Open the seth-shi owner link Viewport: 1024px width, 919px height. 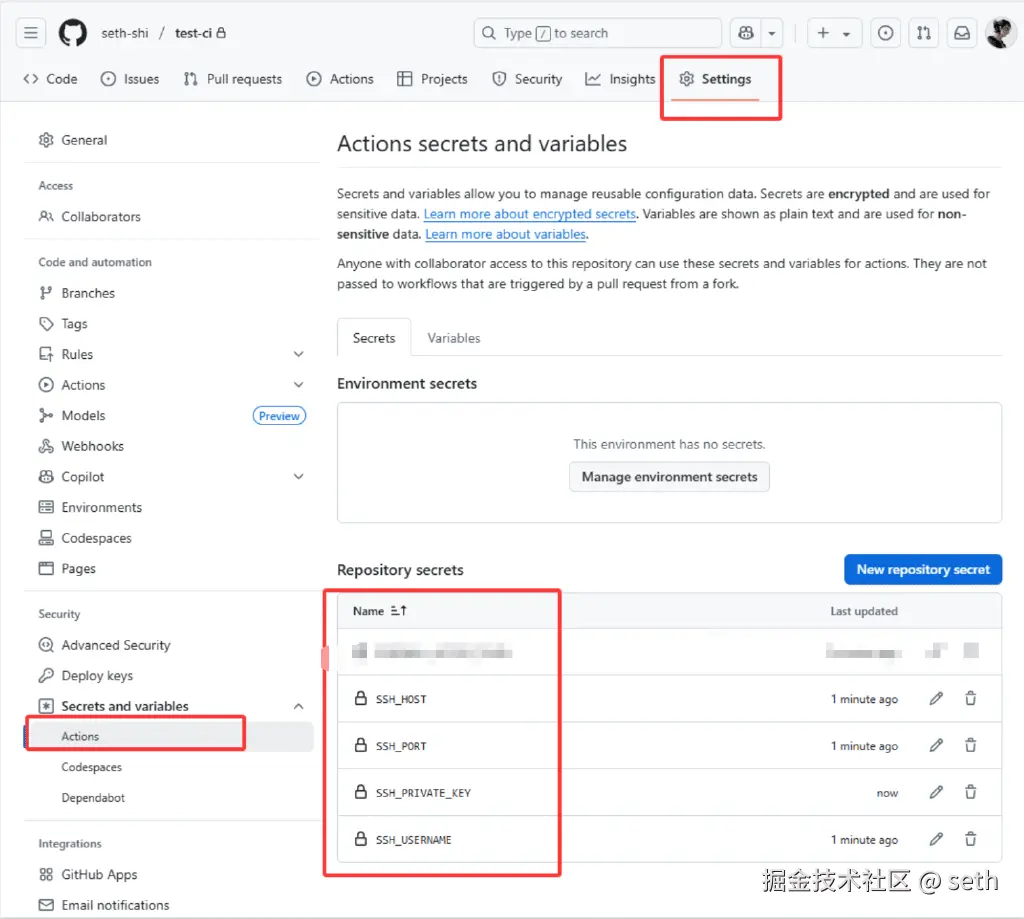pyautogui.click(x=125, y=33)
